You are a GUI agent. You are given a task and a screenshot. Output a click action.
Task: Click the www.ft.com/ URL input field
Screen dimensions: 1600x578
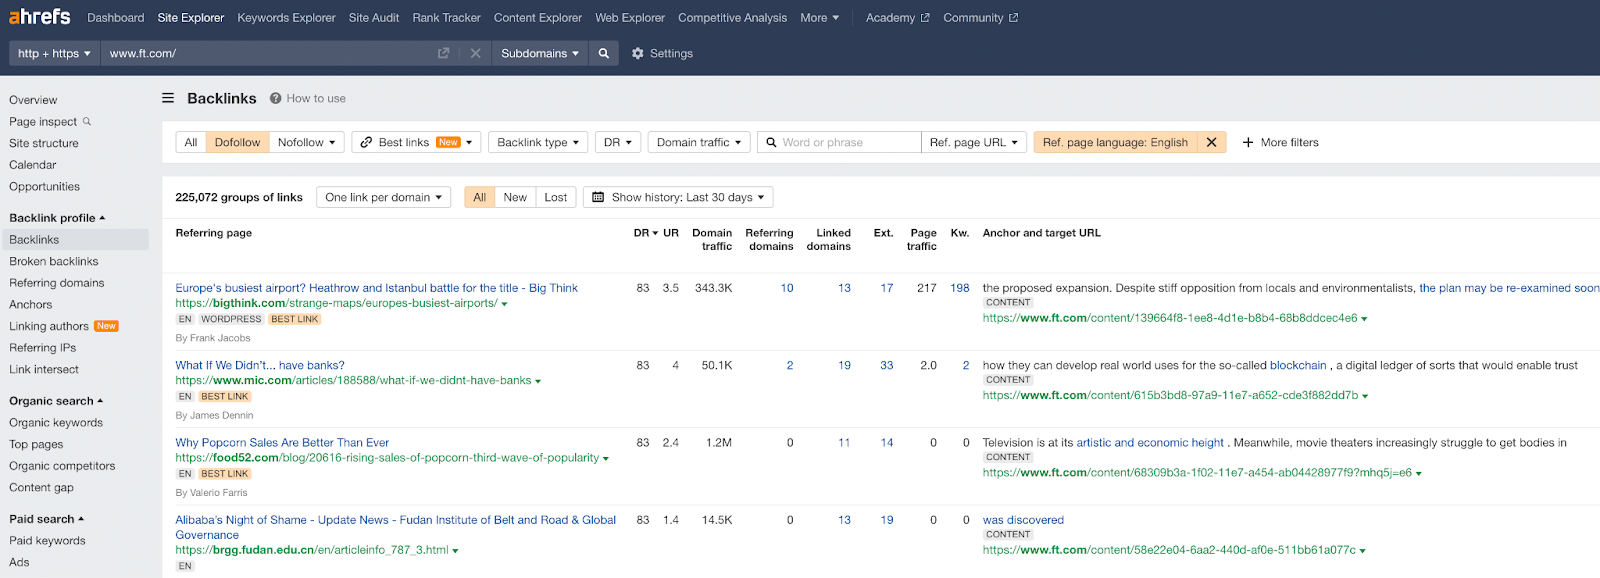click(x=268, y=54)
